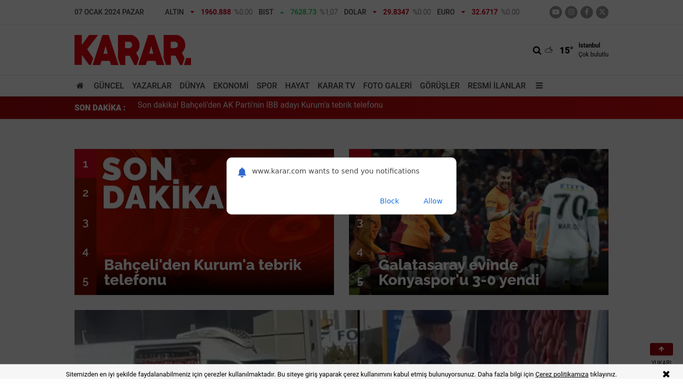Open the Instagram social icon
Screen dimensions: 683x384
point(571,12)
